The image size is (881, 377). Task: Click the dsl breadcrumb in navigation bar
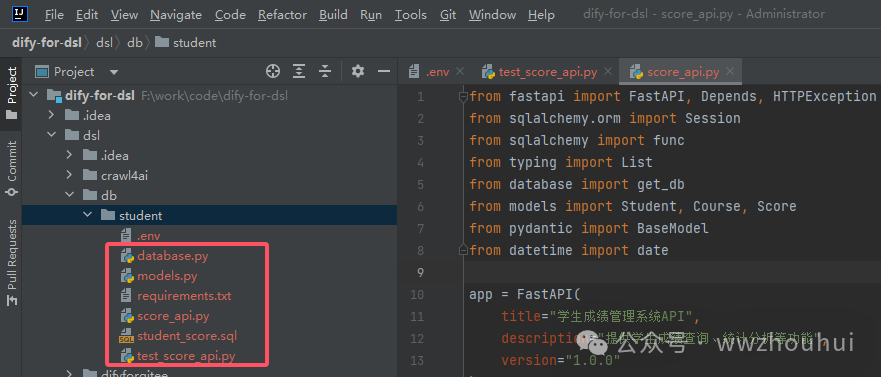[105, 43]
